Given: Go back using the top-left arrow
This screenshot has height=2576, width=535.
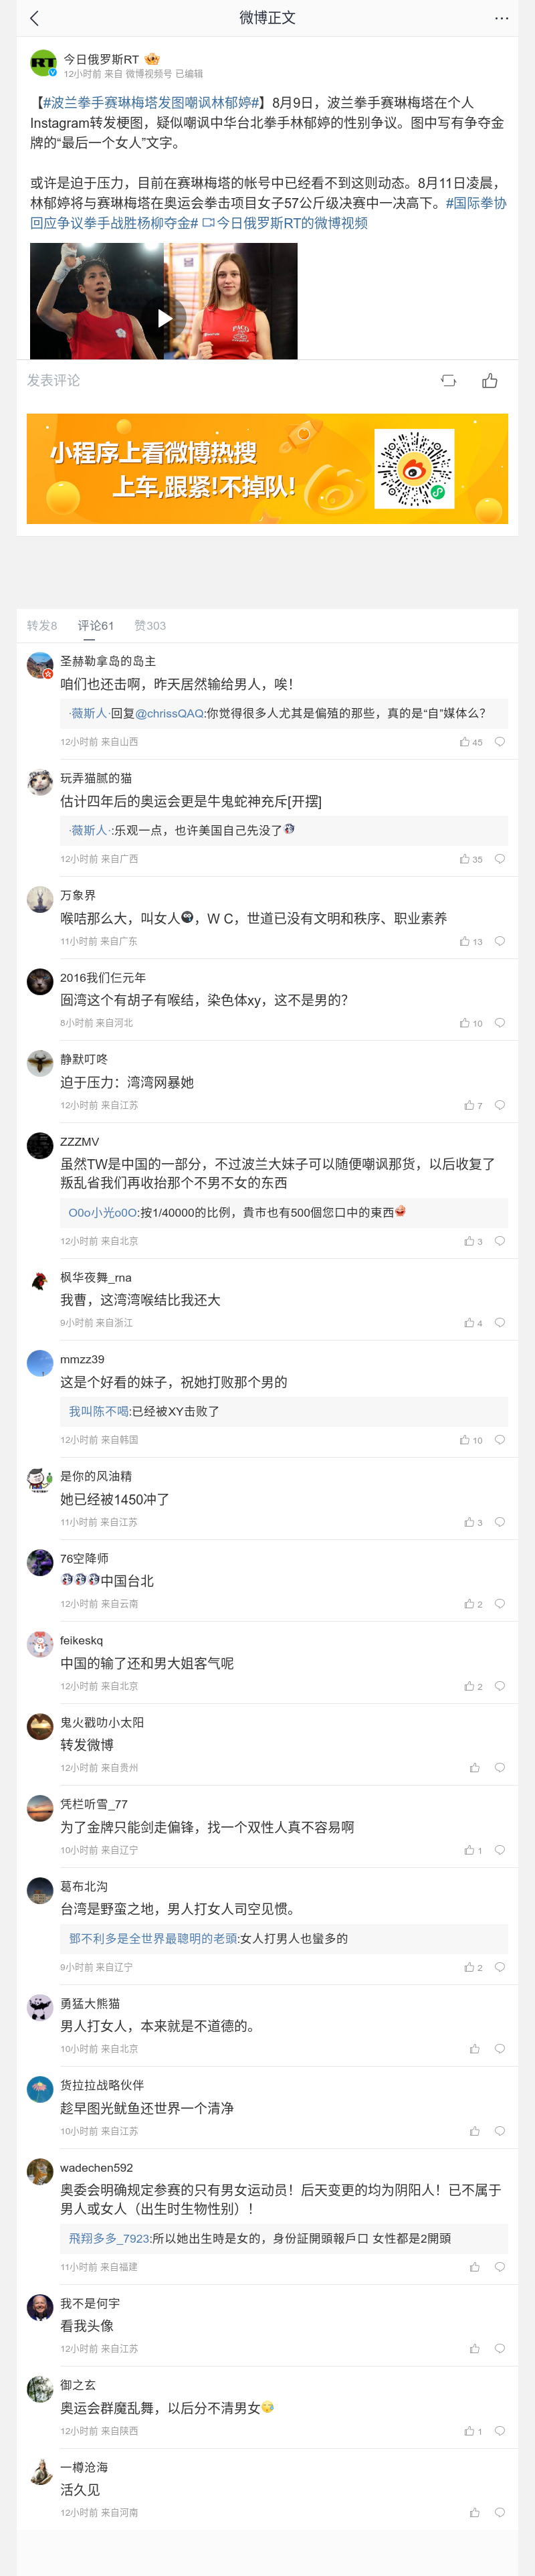Looking at the screenshot, I should (35, 18).
